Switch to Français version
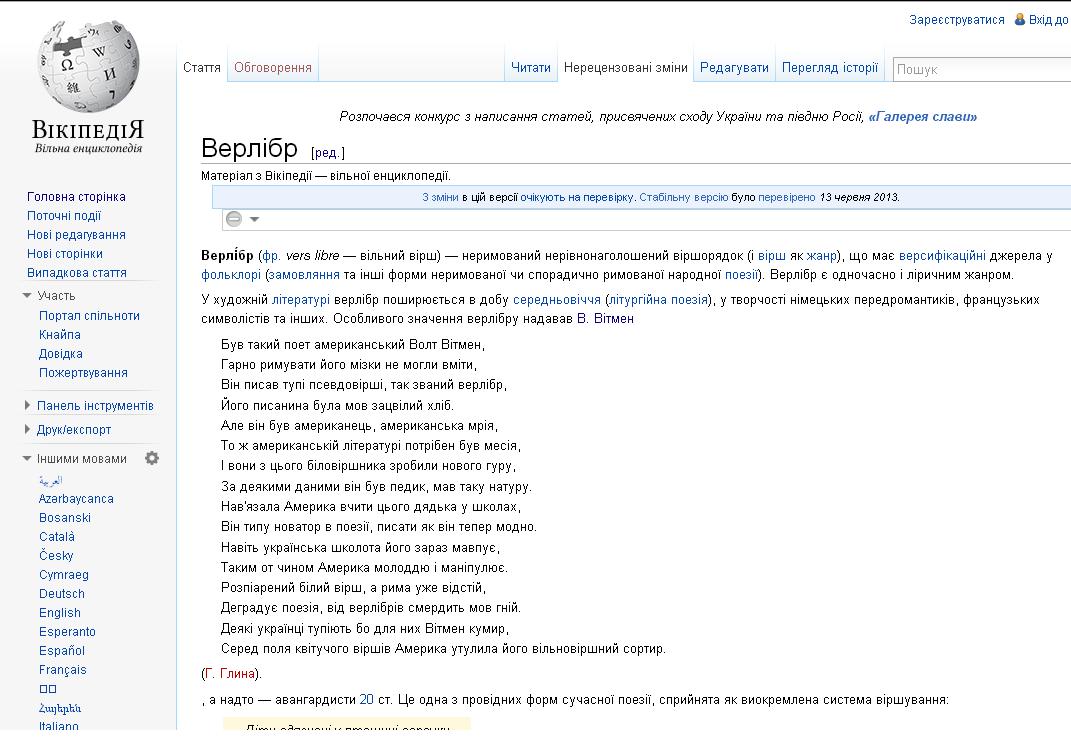The height and width of the screenshot is (738, 1071). (x=62, y=670)
